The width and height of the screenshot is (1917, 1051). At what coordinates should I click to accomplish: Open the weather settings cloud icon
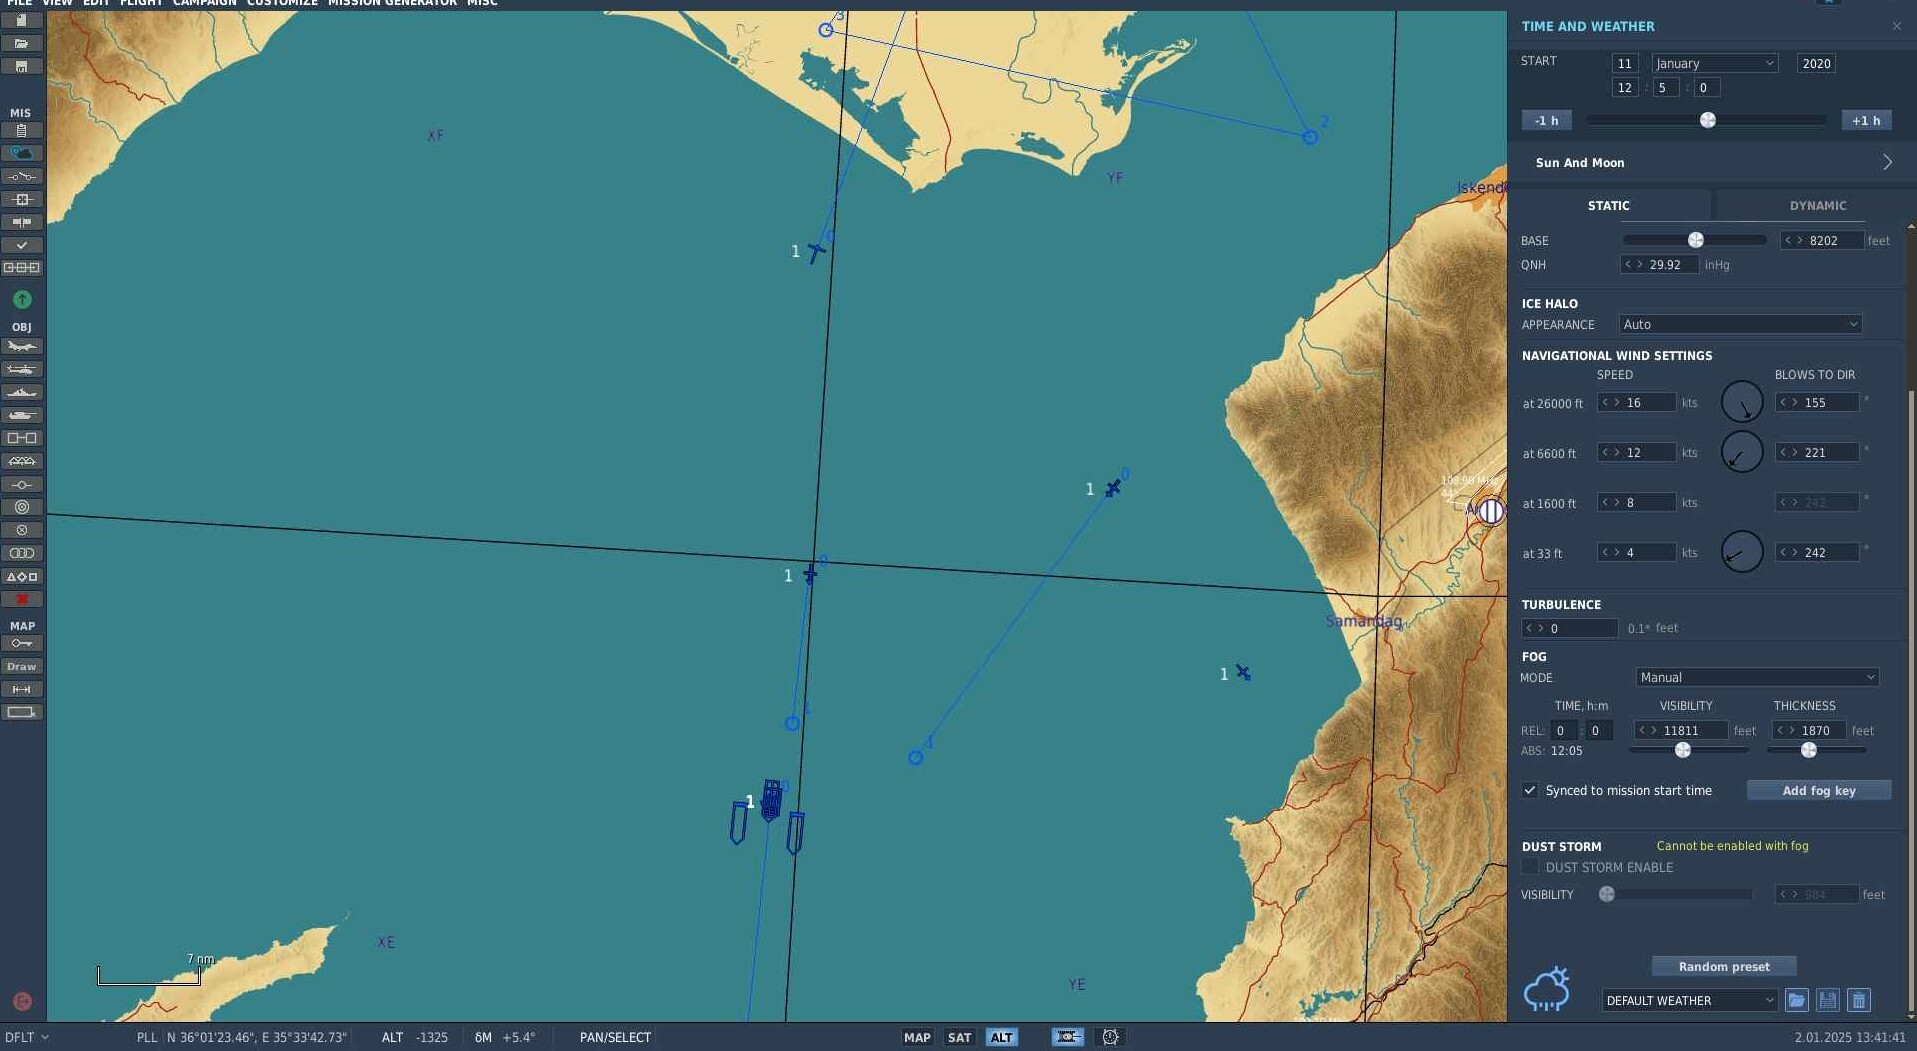click(x=21, y=153)
